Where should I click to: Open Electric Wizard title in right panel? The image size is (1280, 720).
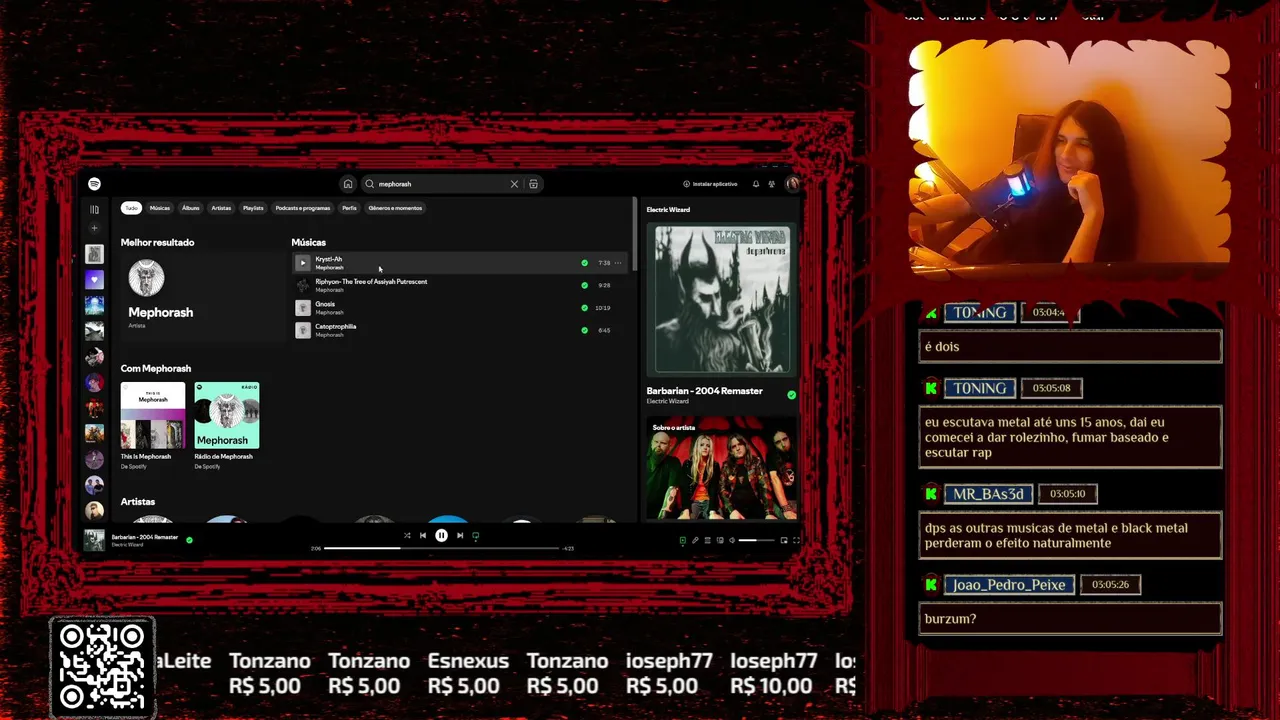[668, 210]
